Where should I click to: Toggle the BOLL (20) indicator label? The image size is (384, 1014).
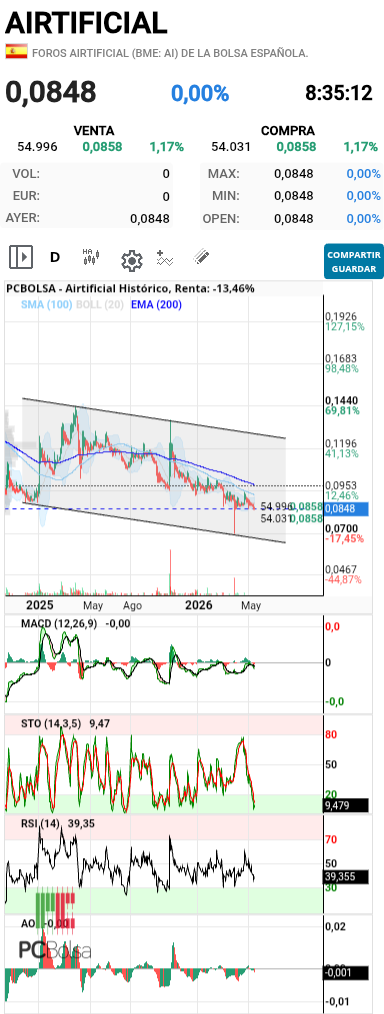coord(100,305)
